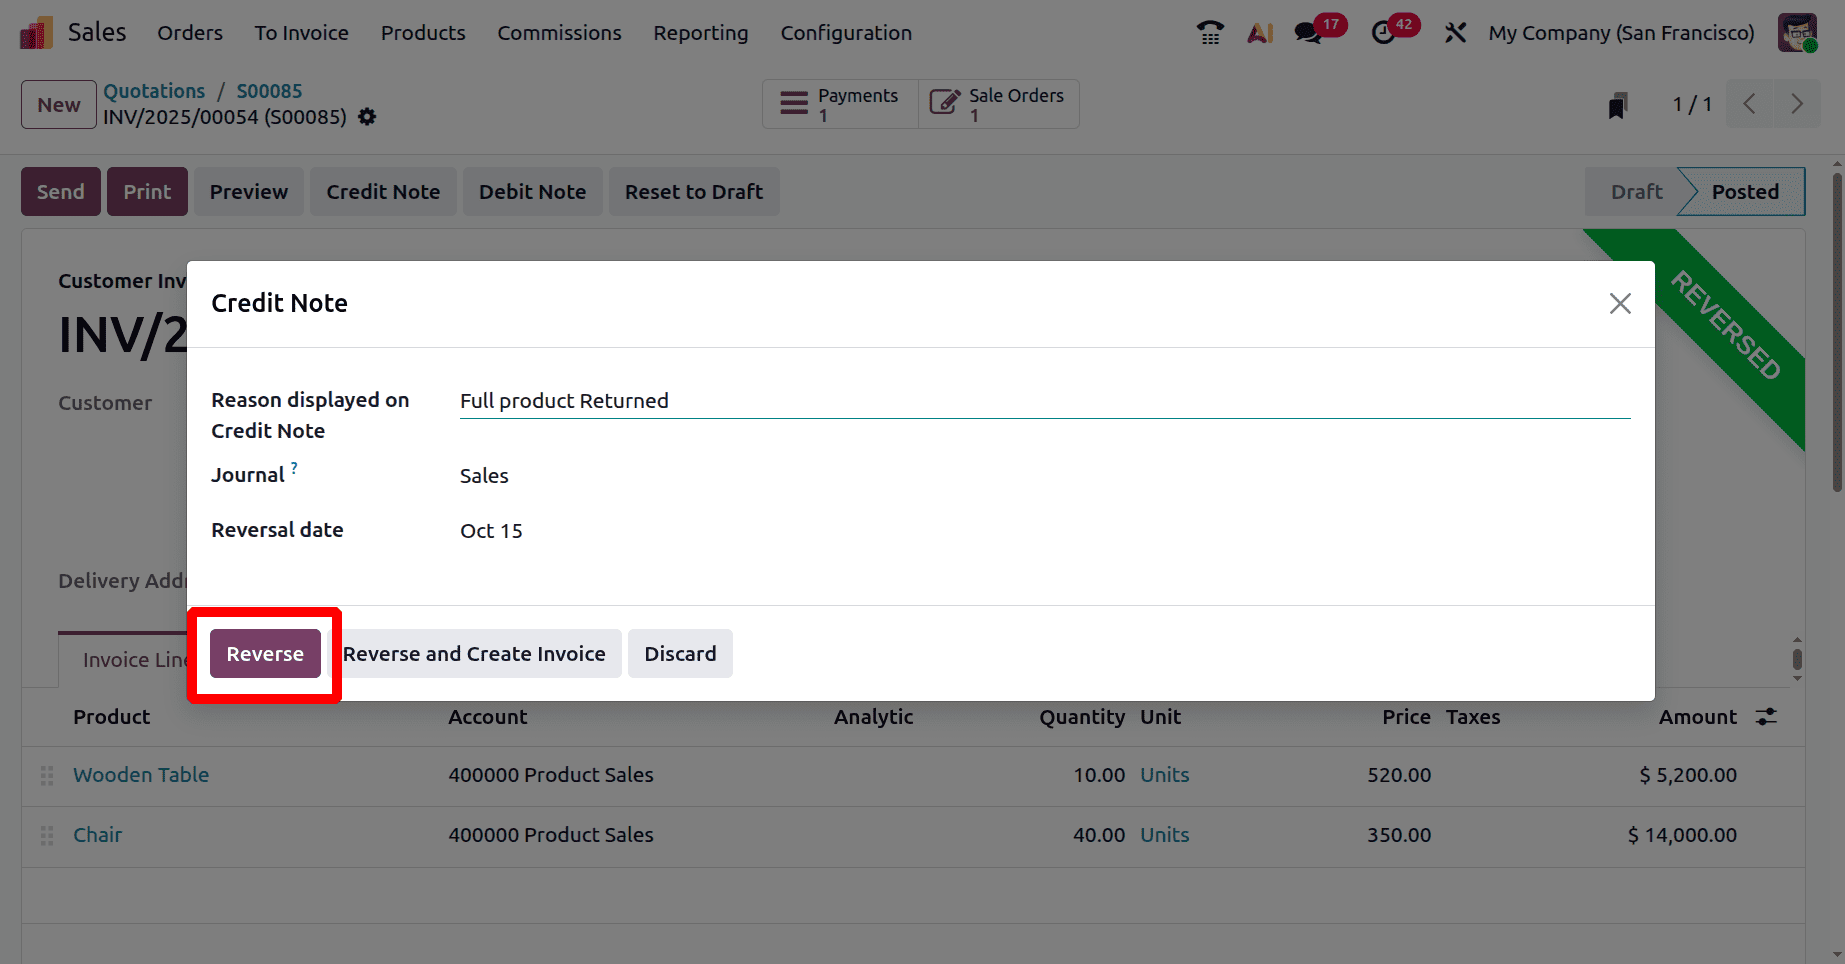The image size is (1845, 964).
Task: Open the VoIP phone dialer
Action: pos(1209,32)
